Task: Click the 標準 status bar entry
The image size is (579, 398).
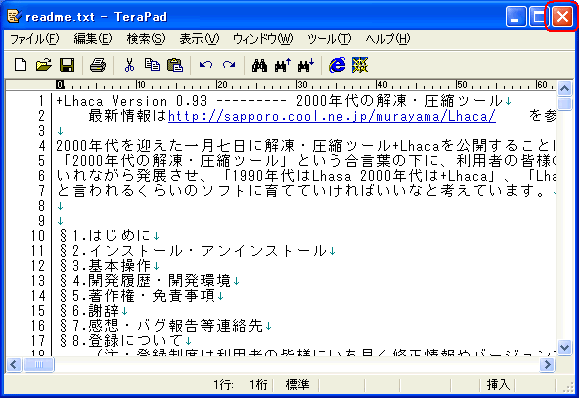Action: pos(297,385)
